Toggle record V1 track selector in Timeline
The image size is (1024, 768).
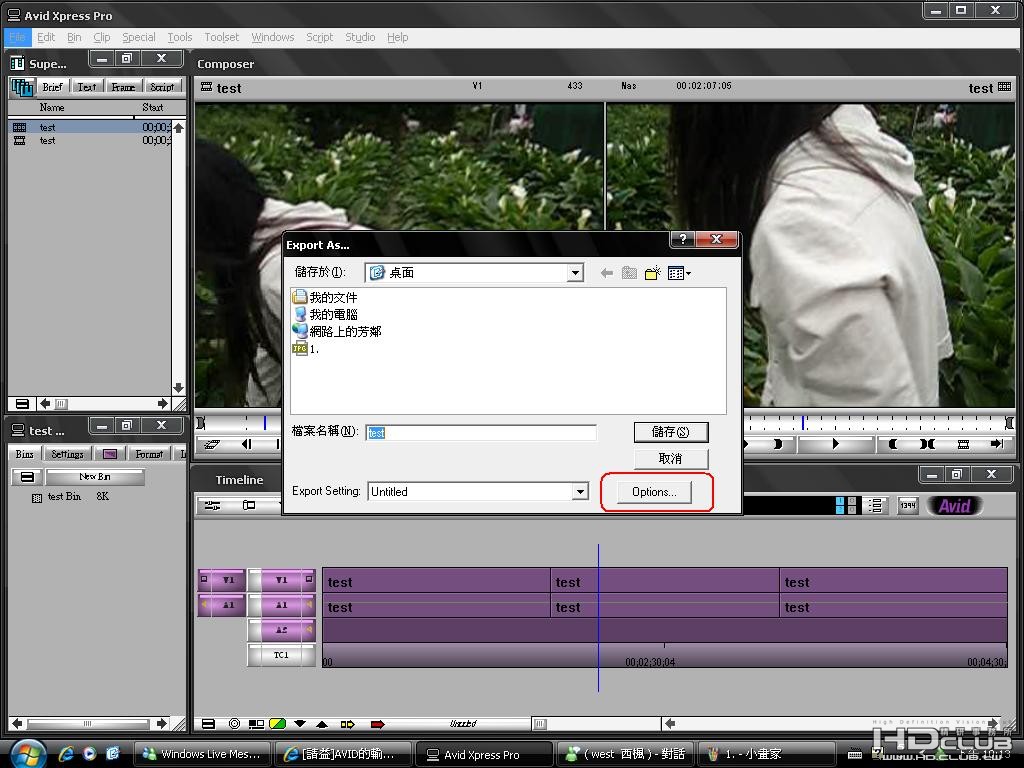(281, 580)
